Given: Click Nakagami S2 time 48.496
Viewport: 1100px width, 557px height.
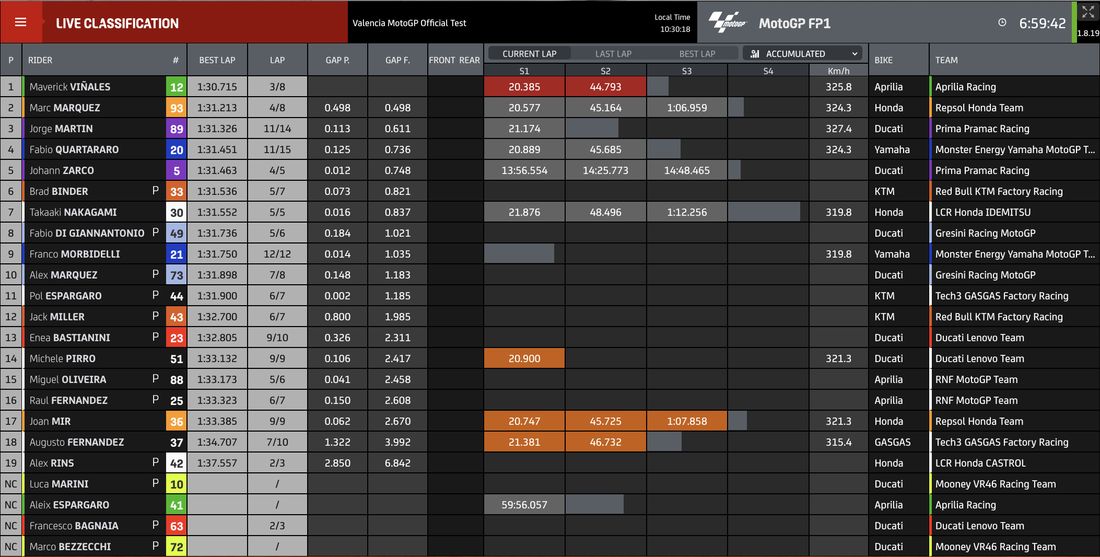Looking at the screenshot, I should click(x=605, y=212).
